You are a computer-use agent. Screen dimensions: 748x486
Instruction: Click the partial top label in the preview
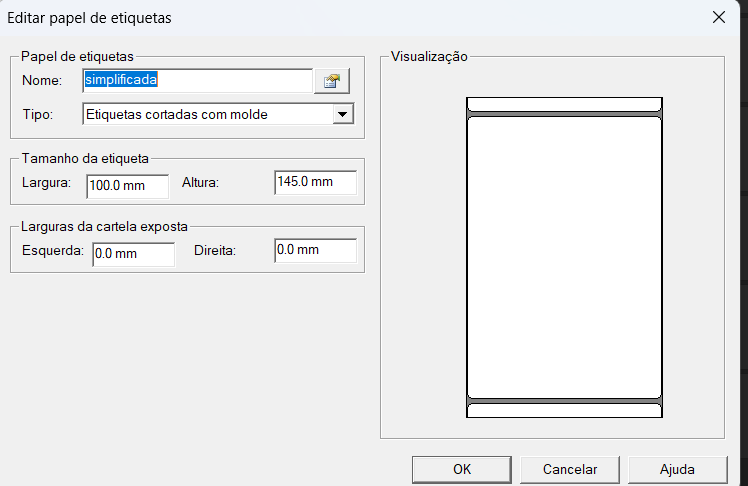pyautogui.click(x=564, y=103)
